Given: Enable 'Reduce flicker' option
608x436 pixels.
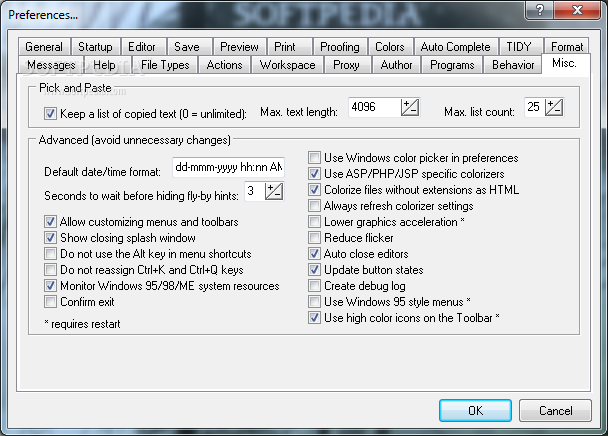Looking at the screenshot, I should [315, 238].
